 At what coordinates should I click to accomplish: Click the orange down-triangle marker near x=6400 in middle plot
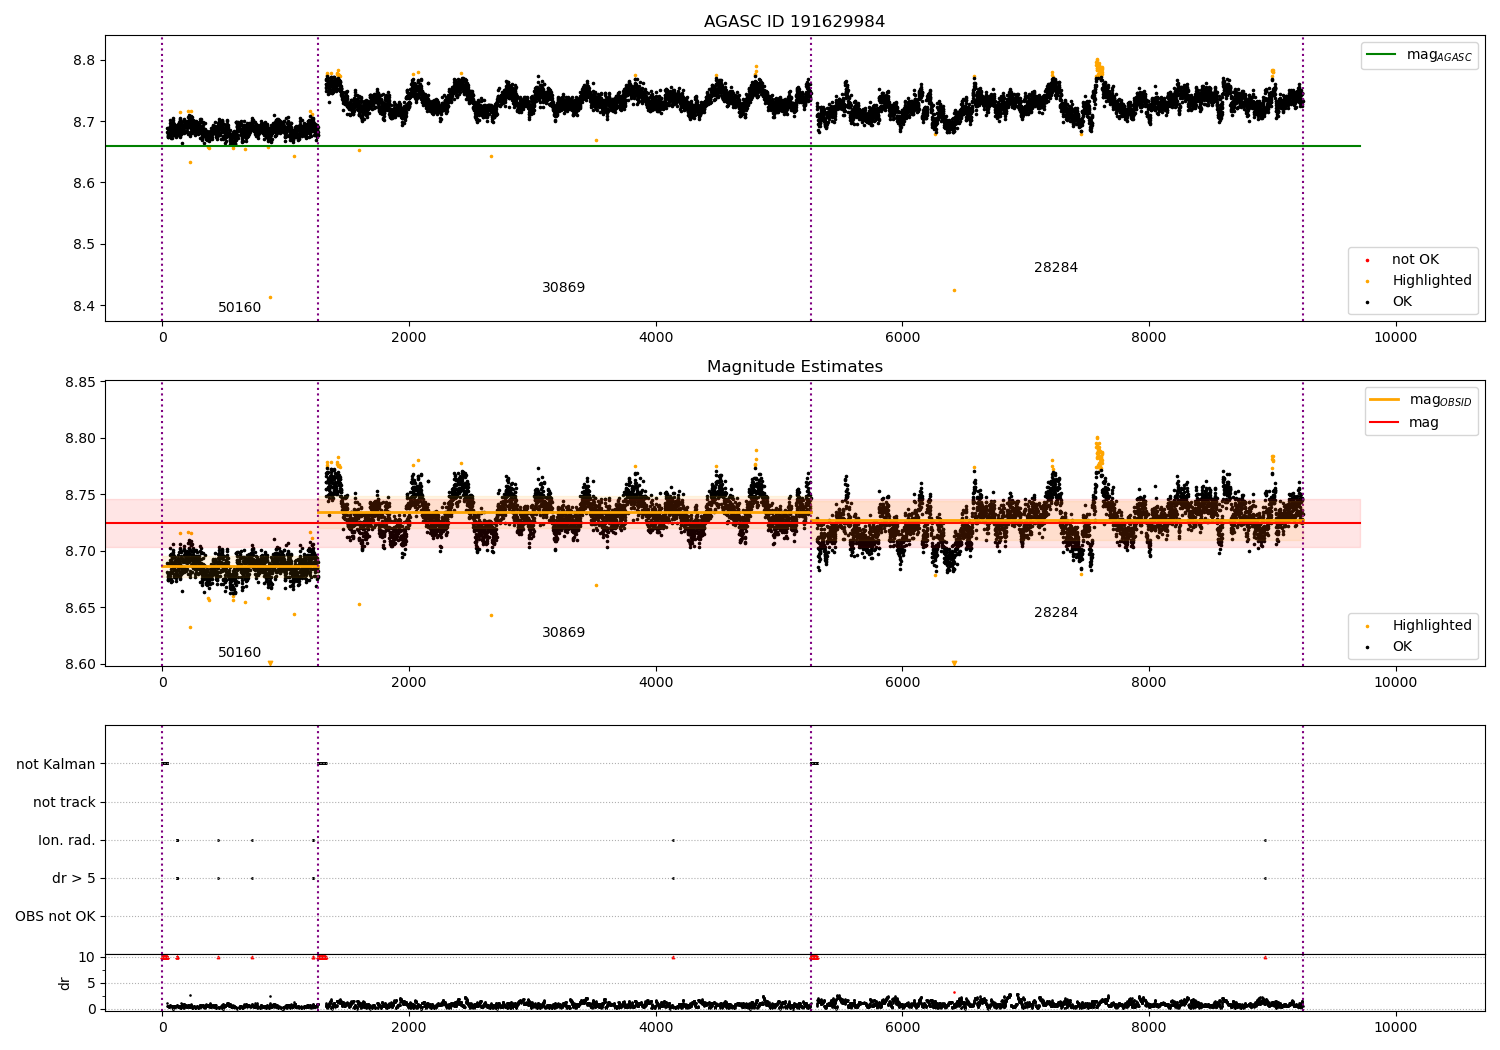pyautogui.click(x=954, y=662)
